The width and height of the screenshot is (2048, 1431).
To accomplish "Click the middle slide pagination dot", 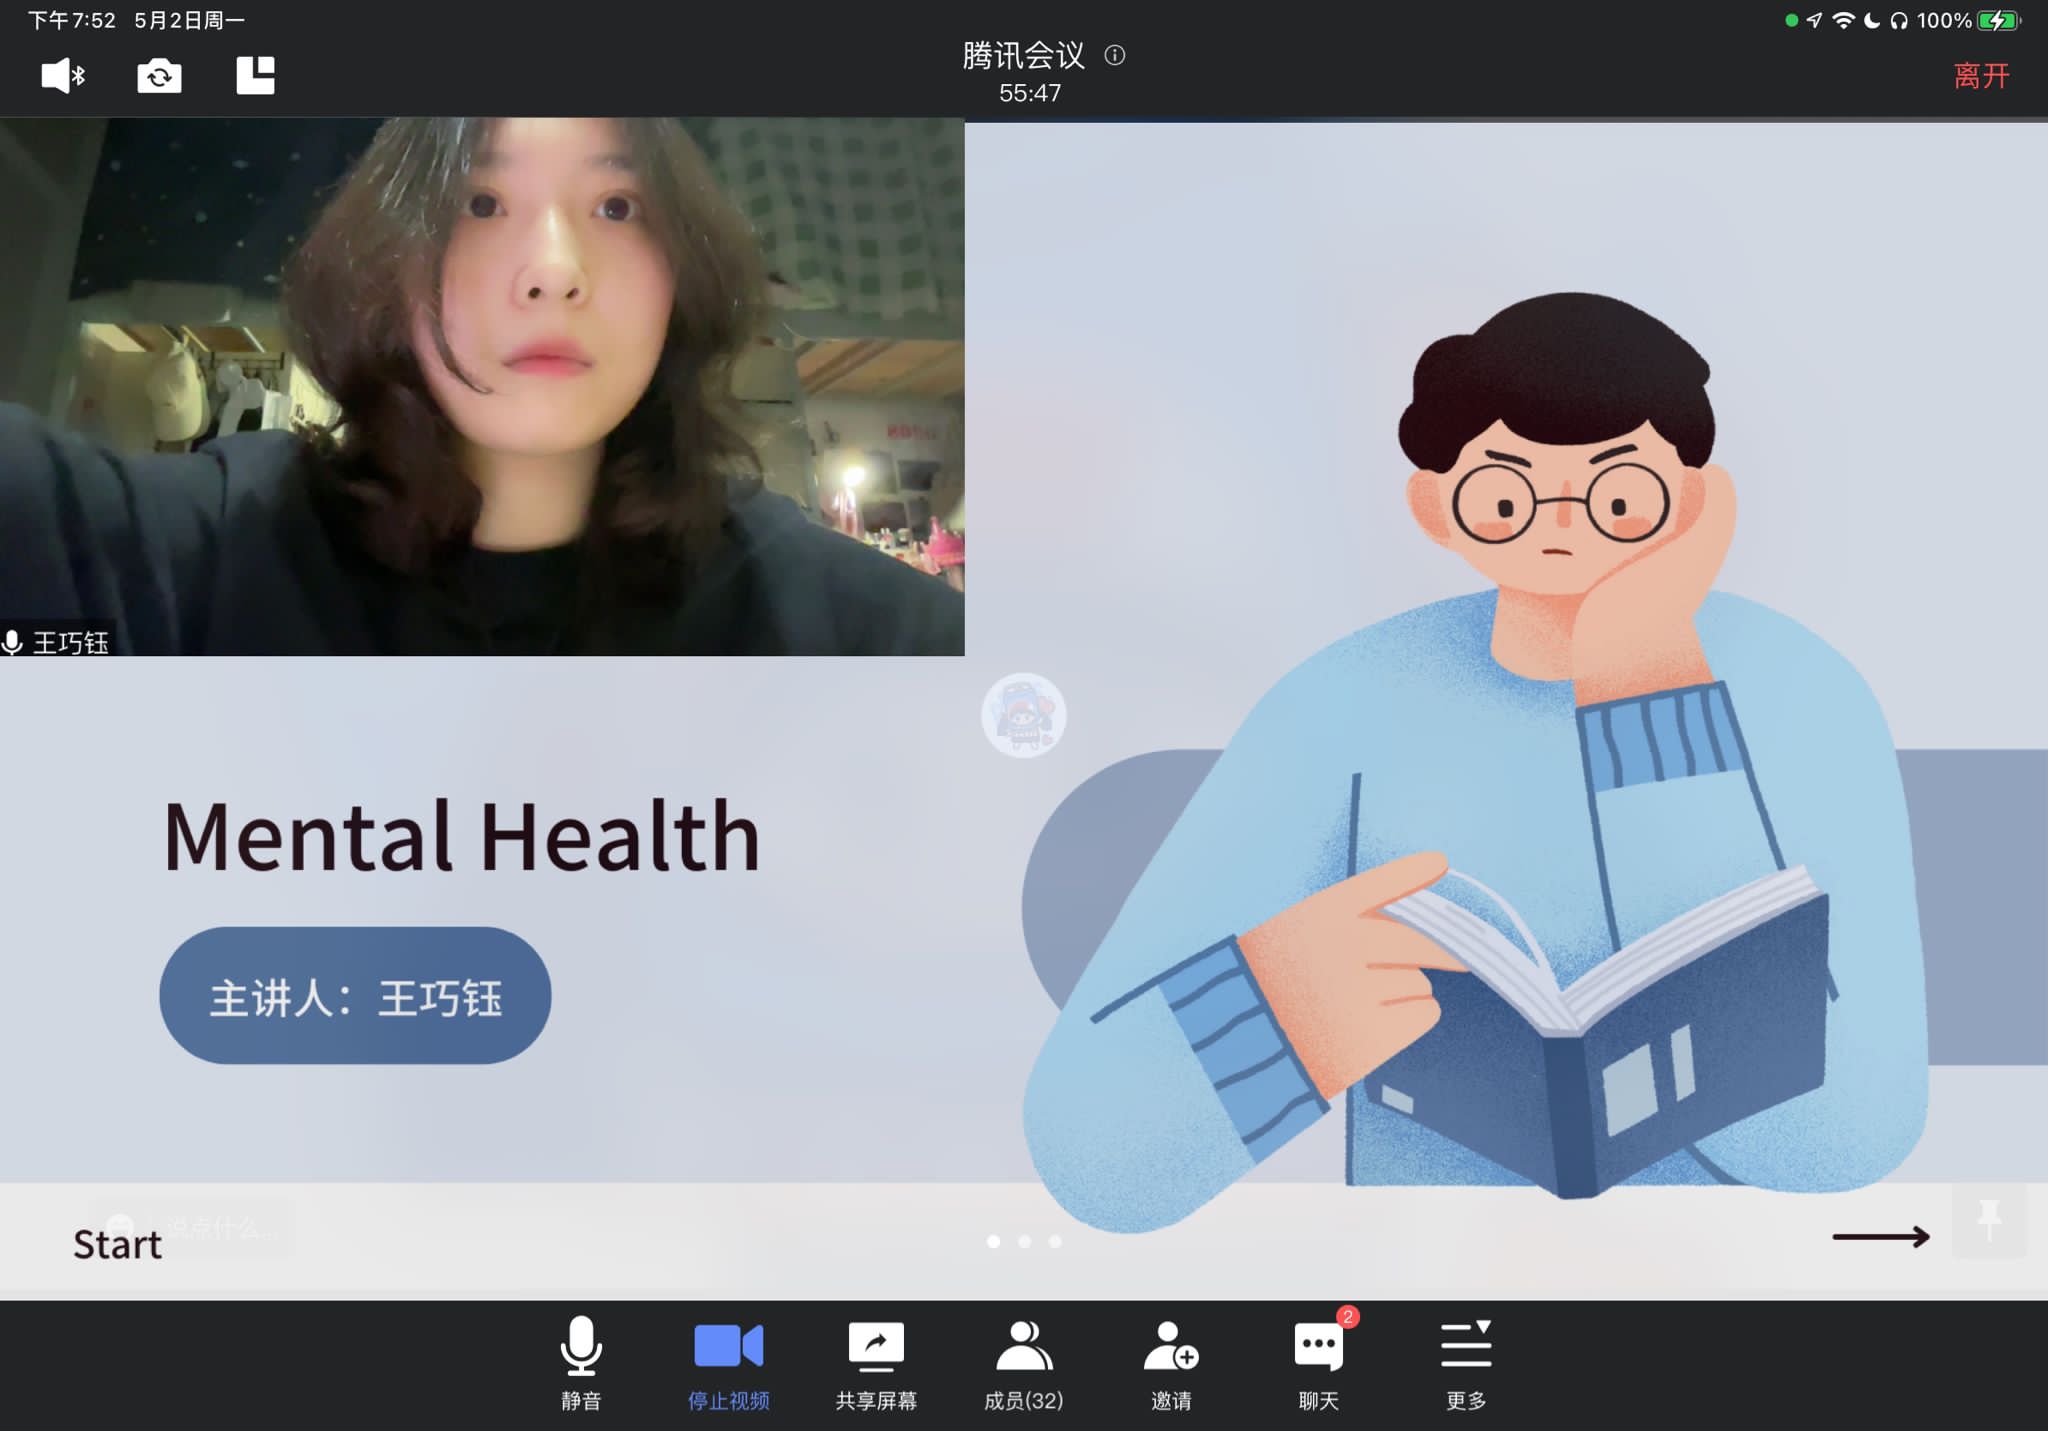I will tap(1024, 1241).
